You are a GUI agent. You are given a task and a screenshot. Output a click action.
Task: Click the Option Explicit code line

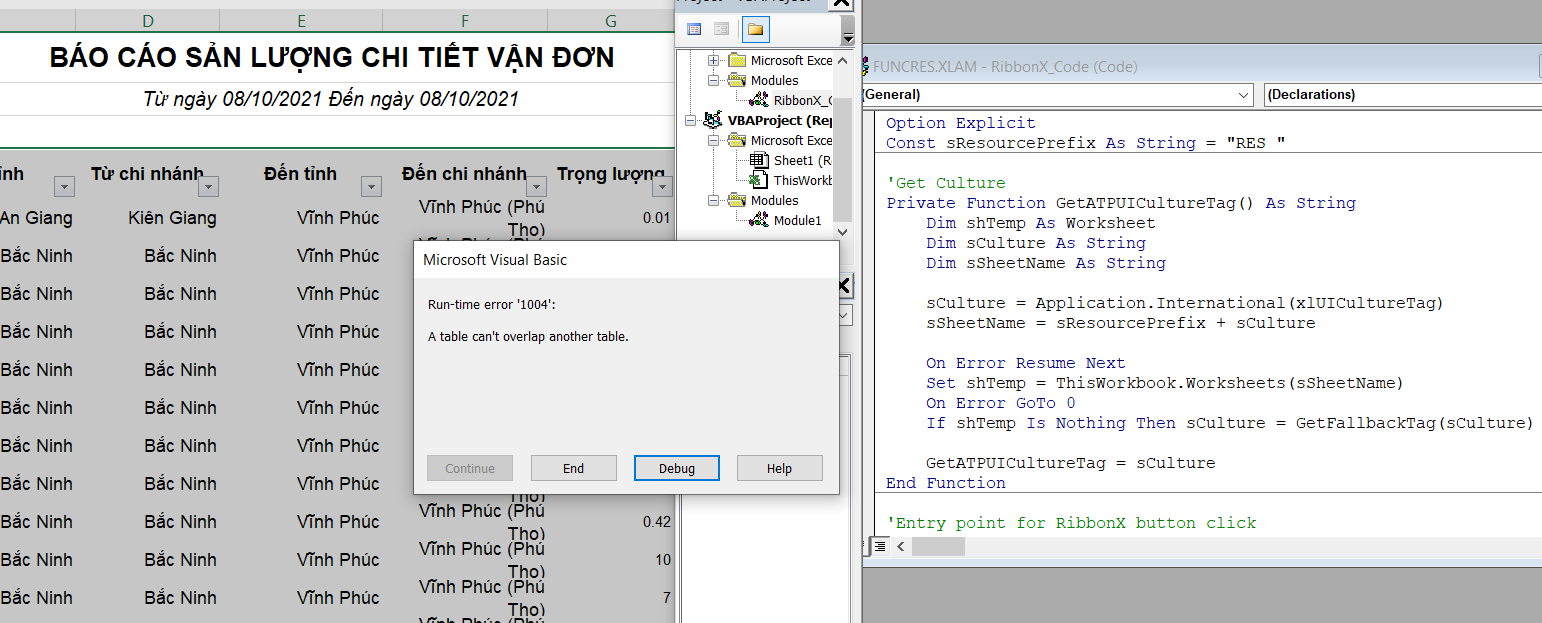961,123
